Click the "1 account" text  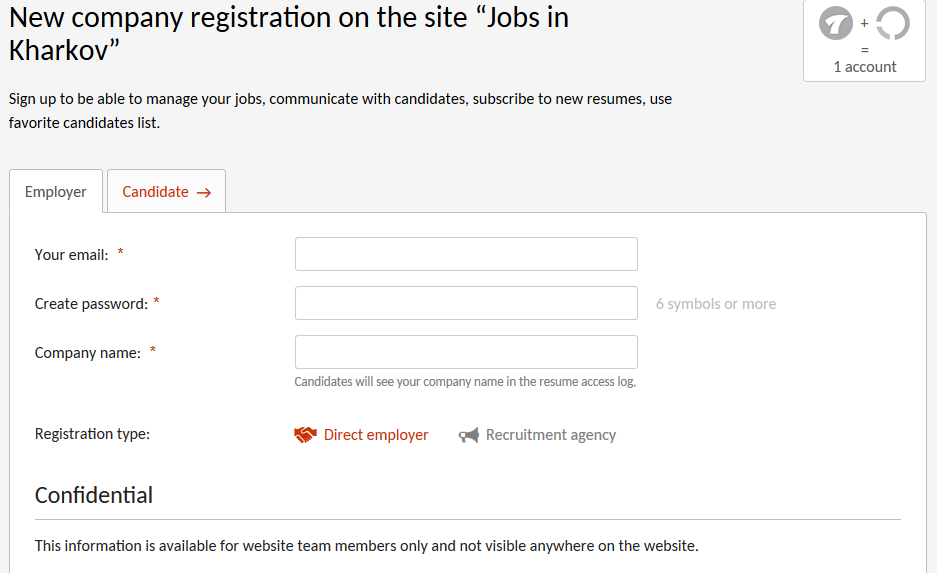(x=865, y=67)
